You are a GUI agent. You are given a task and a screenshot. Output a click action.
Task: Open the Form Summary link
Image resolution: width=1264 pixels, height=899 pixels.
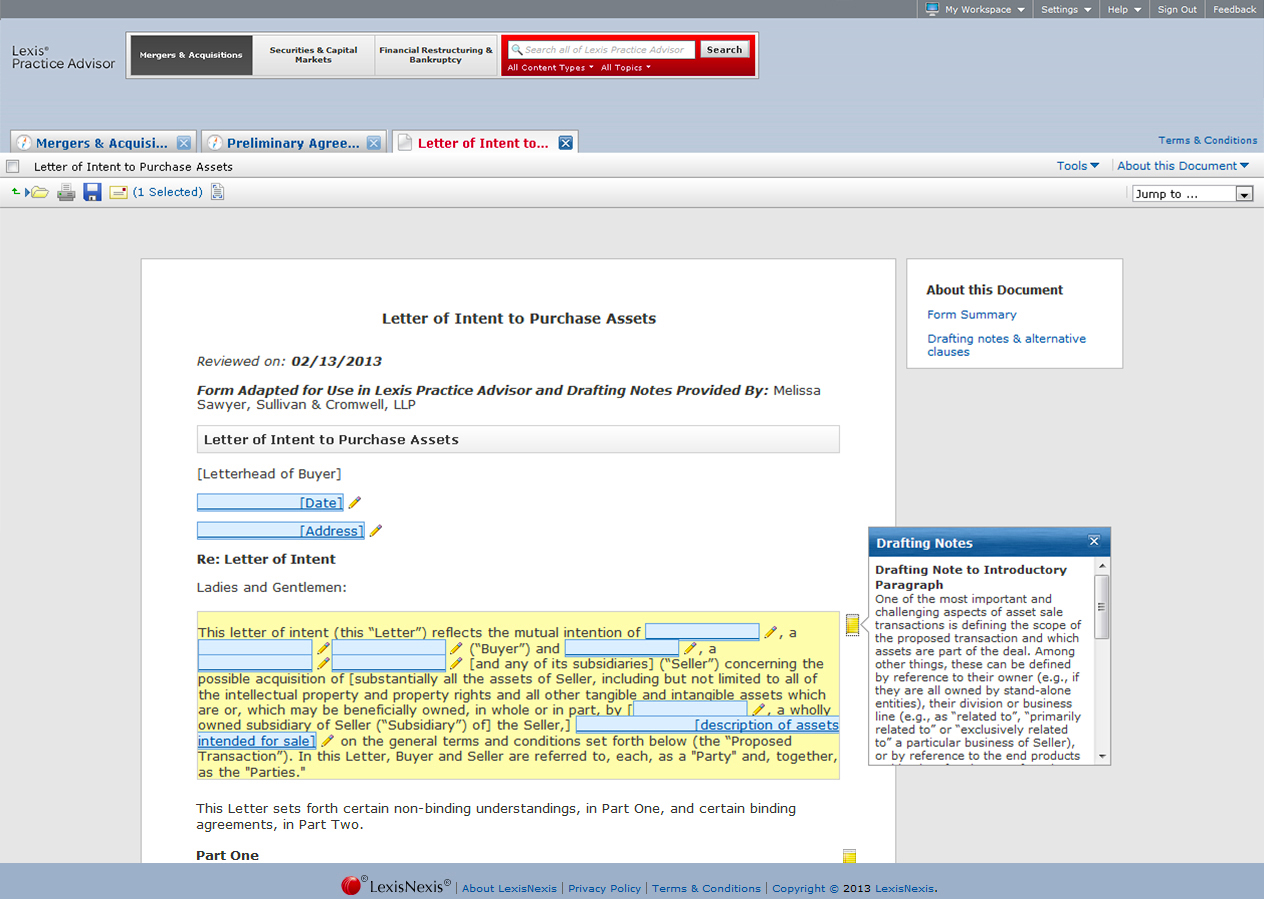click(971, 314)
